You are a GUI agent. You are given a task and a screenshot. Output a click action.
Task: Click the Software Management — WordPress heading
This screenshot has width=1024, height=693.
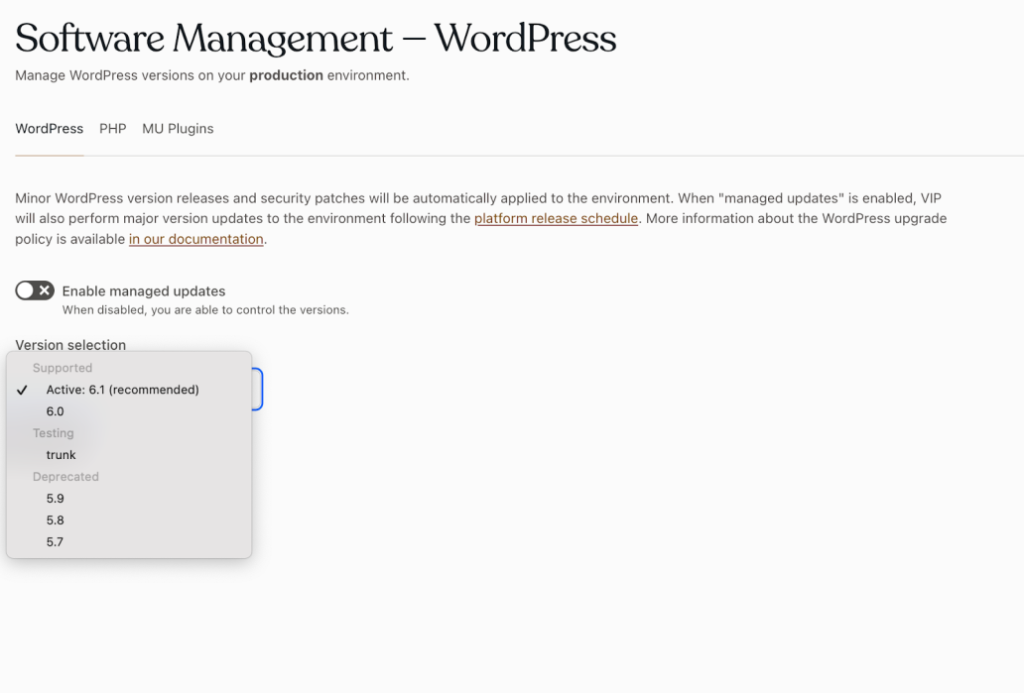(315, 38)
